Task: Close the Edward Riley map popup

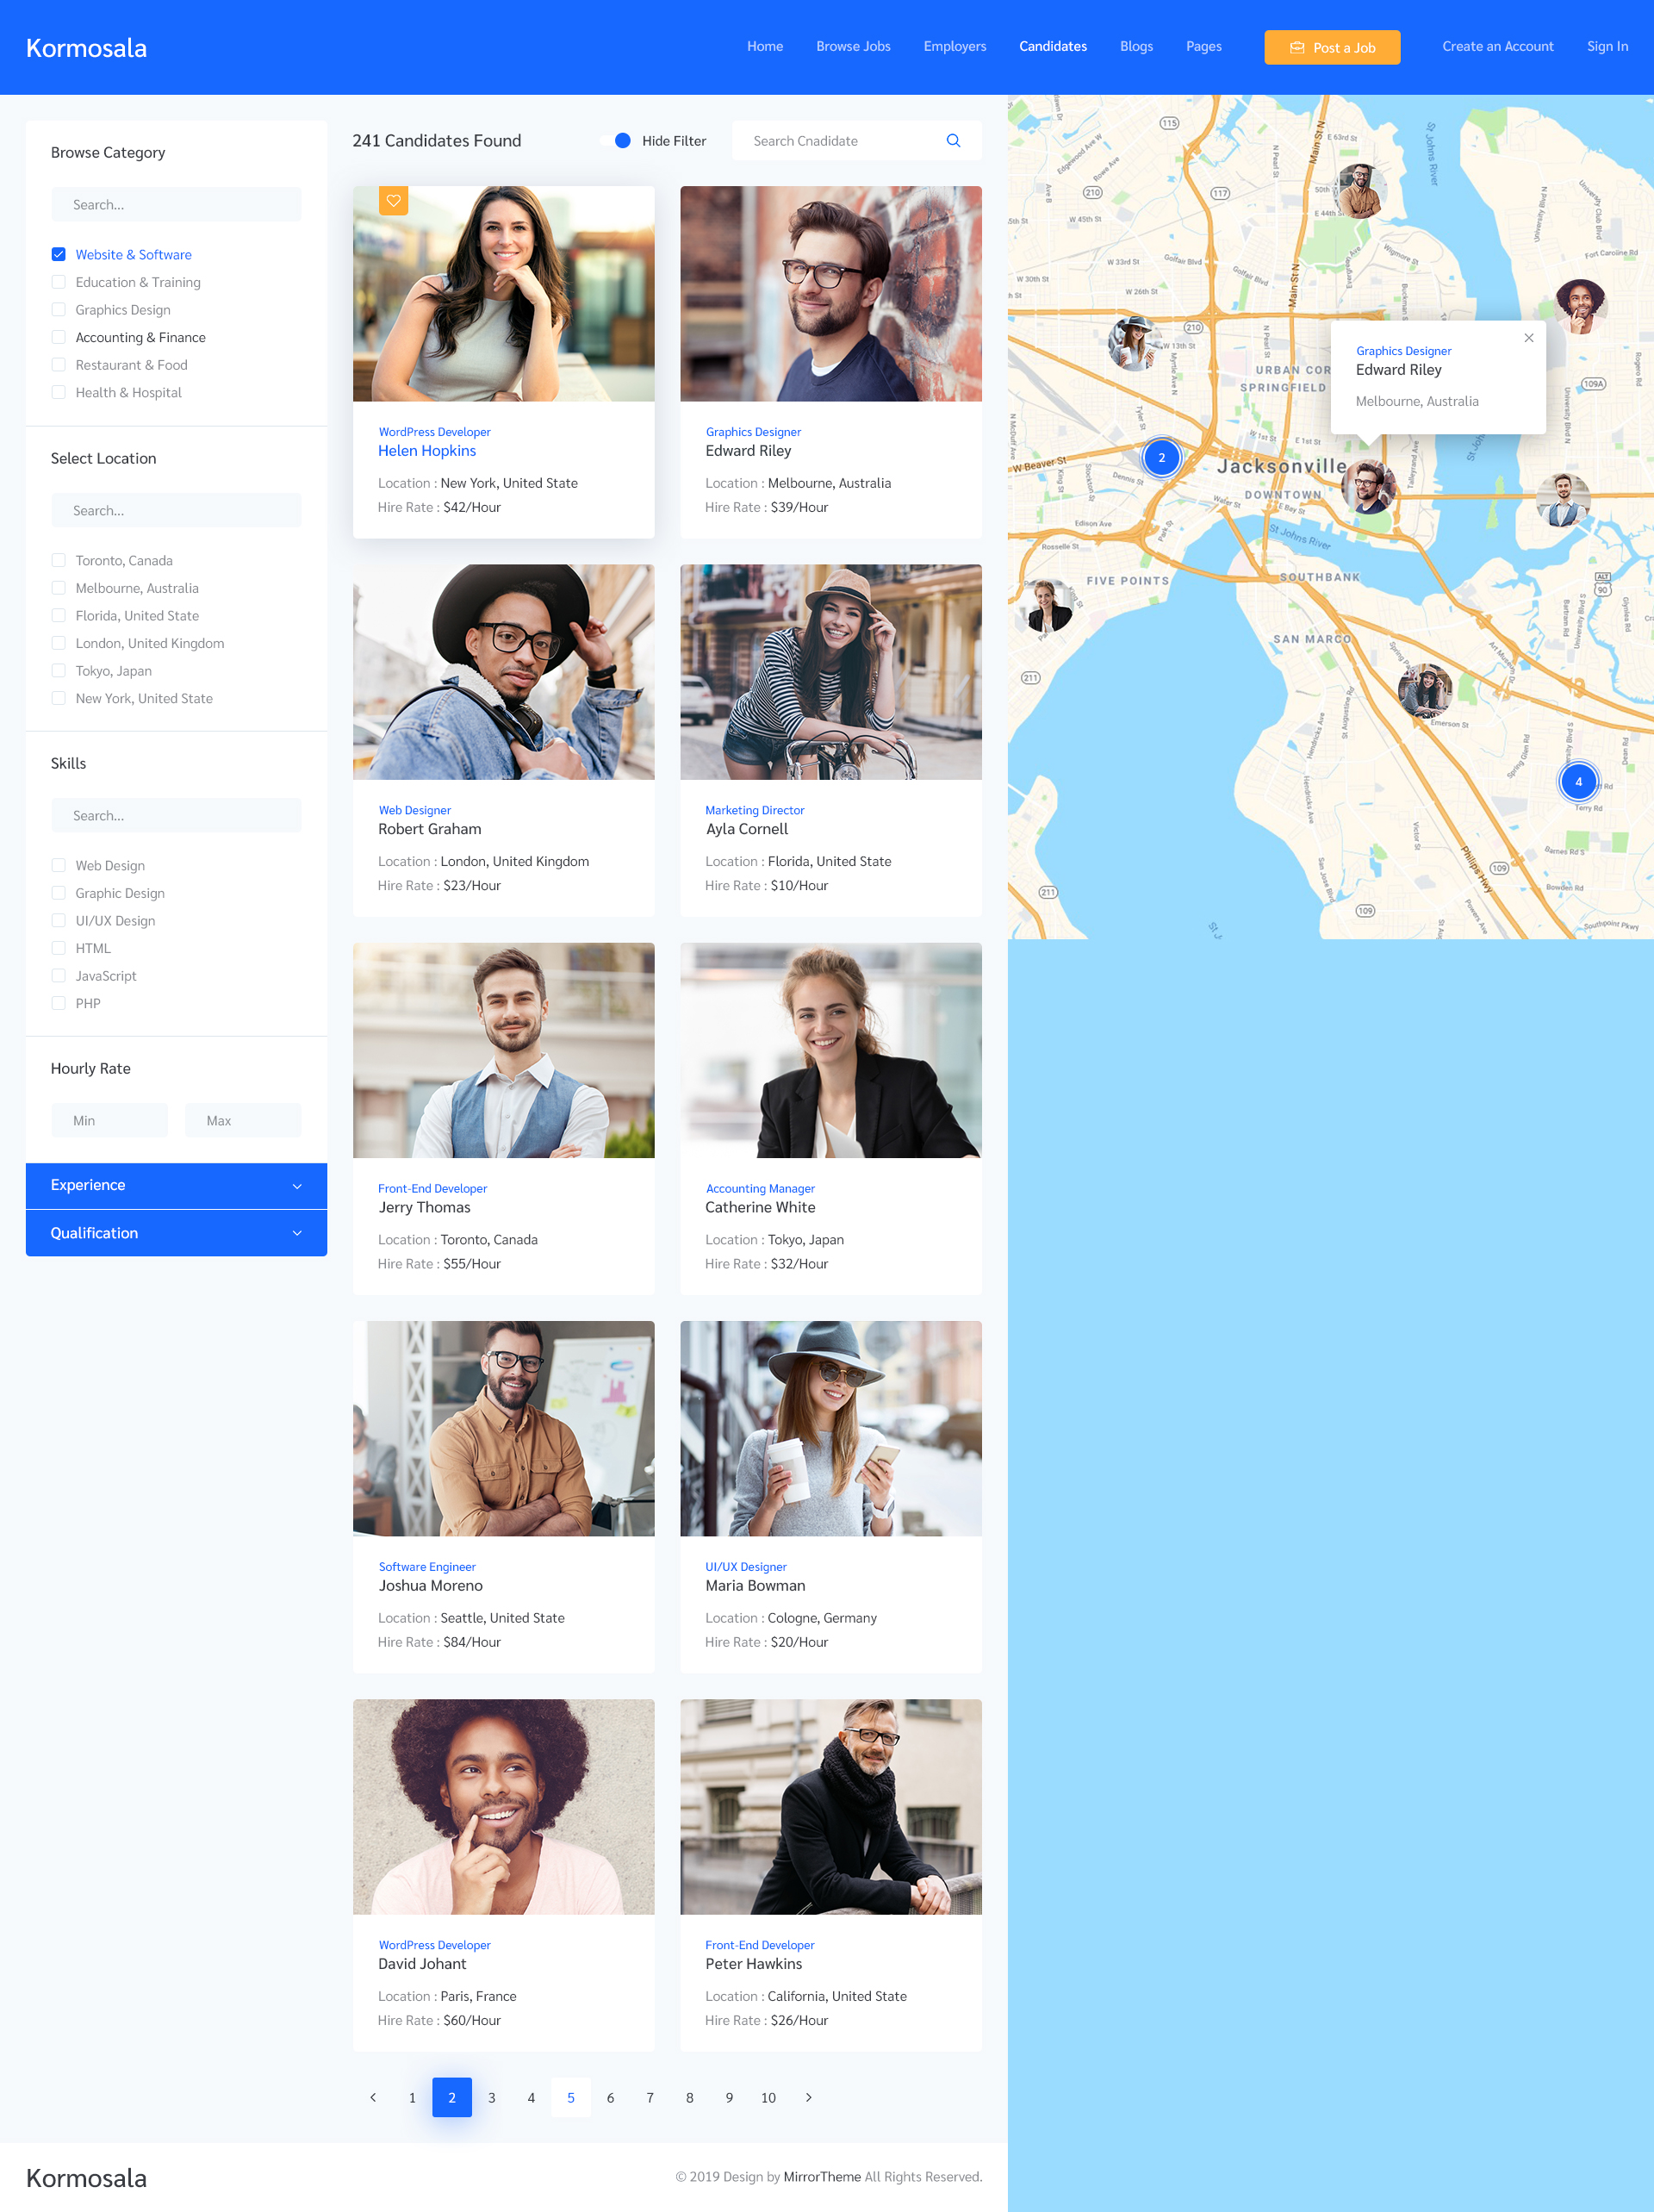Action: pyautogui.click(x=1528, y=338)
